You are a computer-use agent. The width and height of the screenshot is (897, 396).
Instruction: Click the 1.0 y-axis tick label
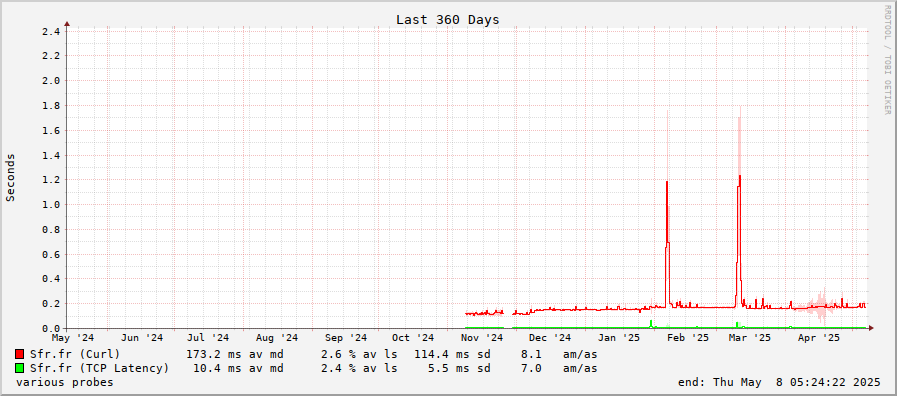click(x=51, y=205)
